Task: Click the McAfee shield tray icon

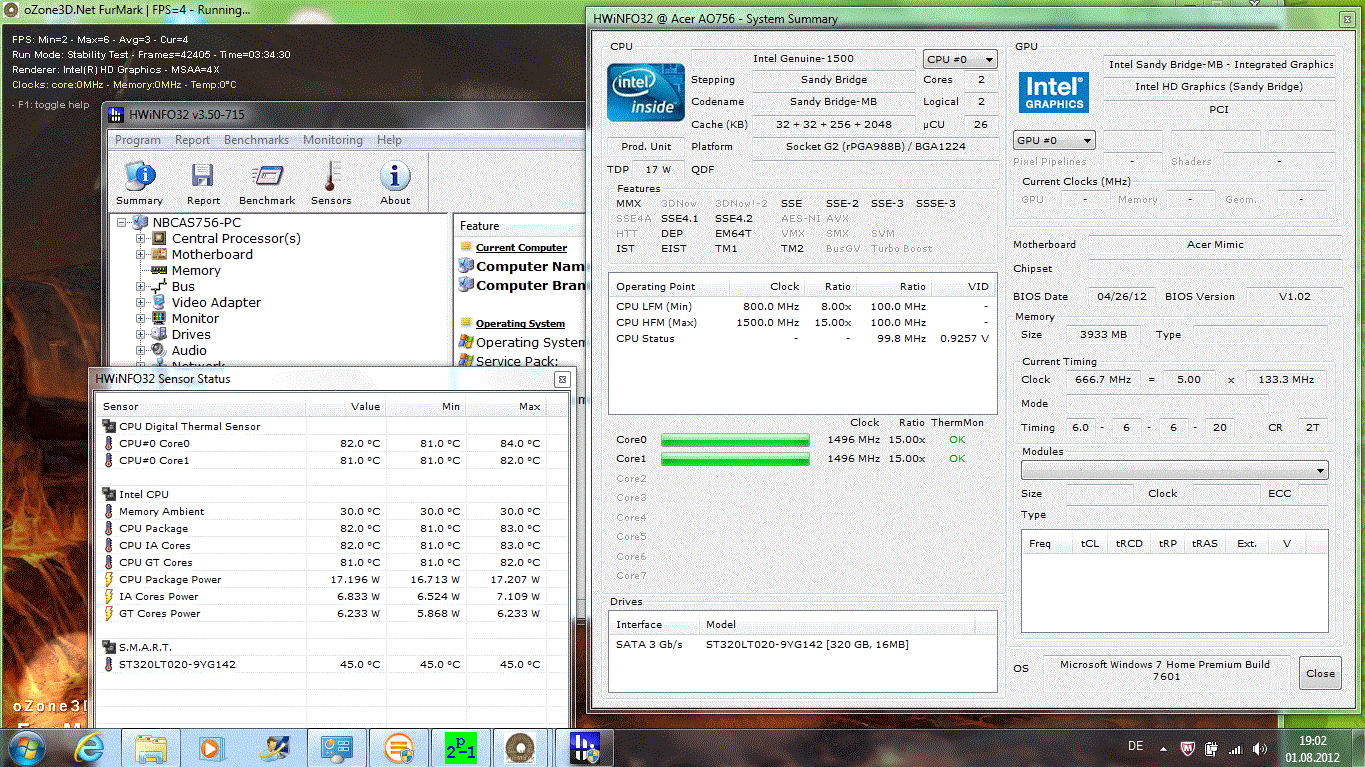Action: pos(1187,748)
